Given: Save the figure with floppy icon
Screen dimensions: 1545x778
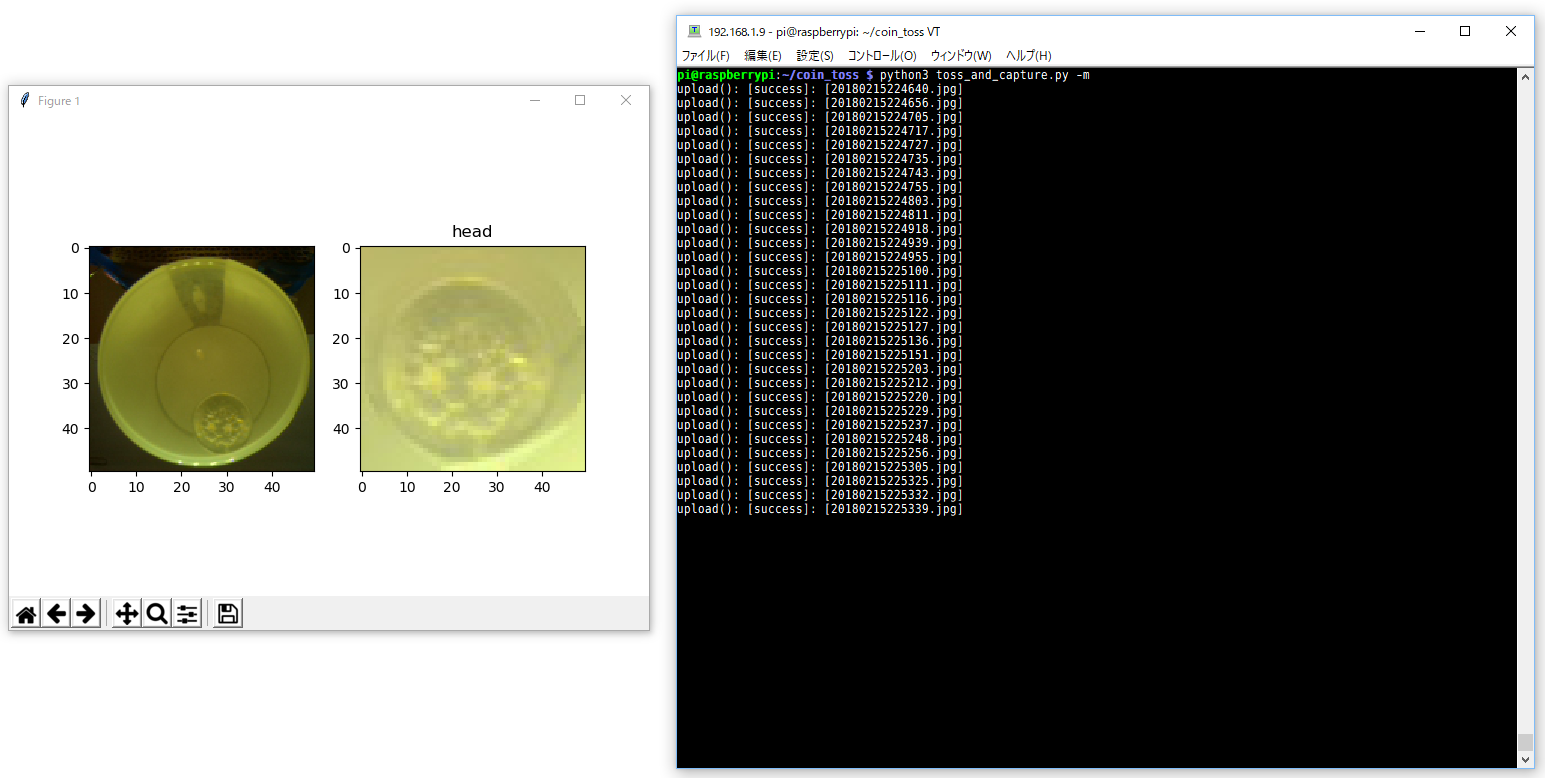Looking at the screenshot, I should 228,614.
